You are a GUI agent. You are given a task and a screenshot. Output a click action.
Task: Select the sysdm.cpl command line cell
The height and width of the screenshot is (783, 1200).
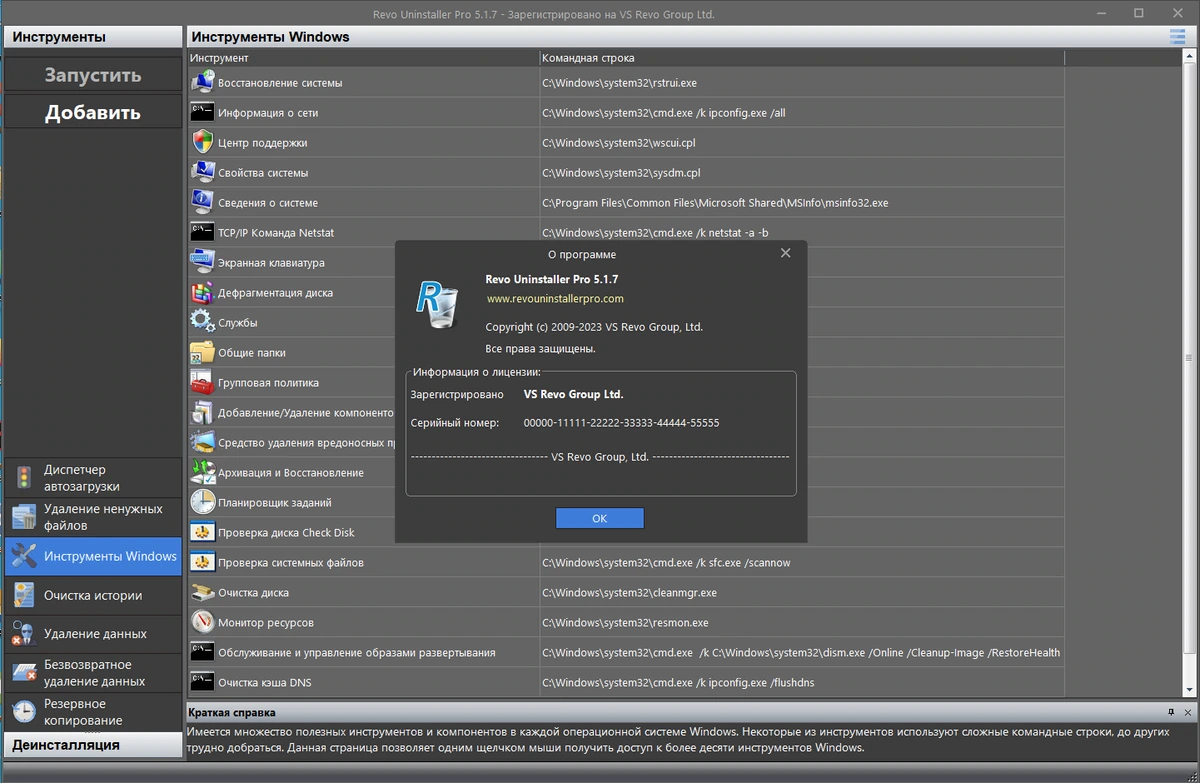click(802, 172)
